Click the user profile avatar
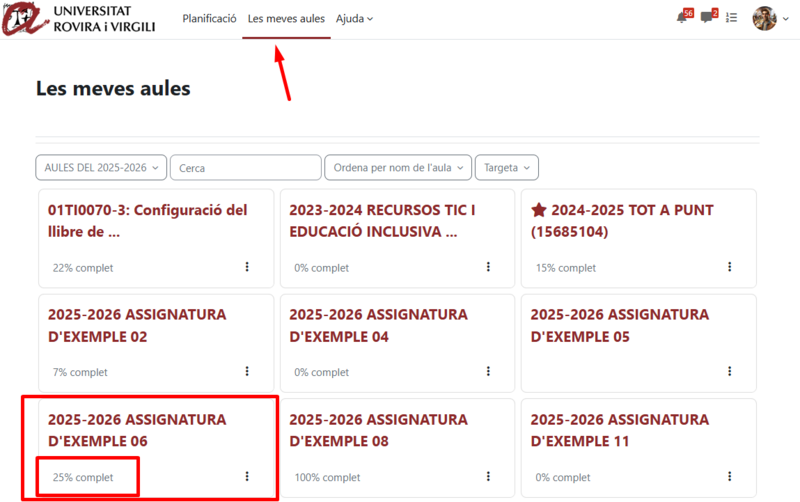800x502 pixels. [x=764, y=18]
